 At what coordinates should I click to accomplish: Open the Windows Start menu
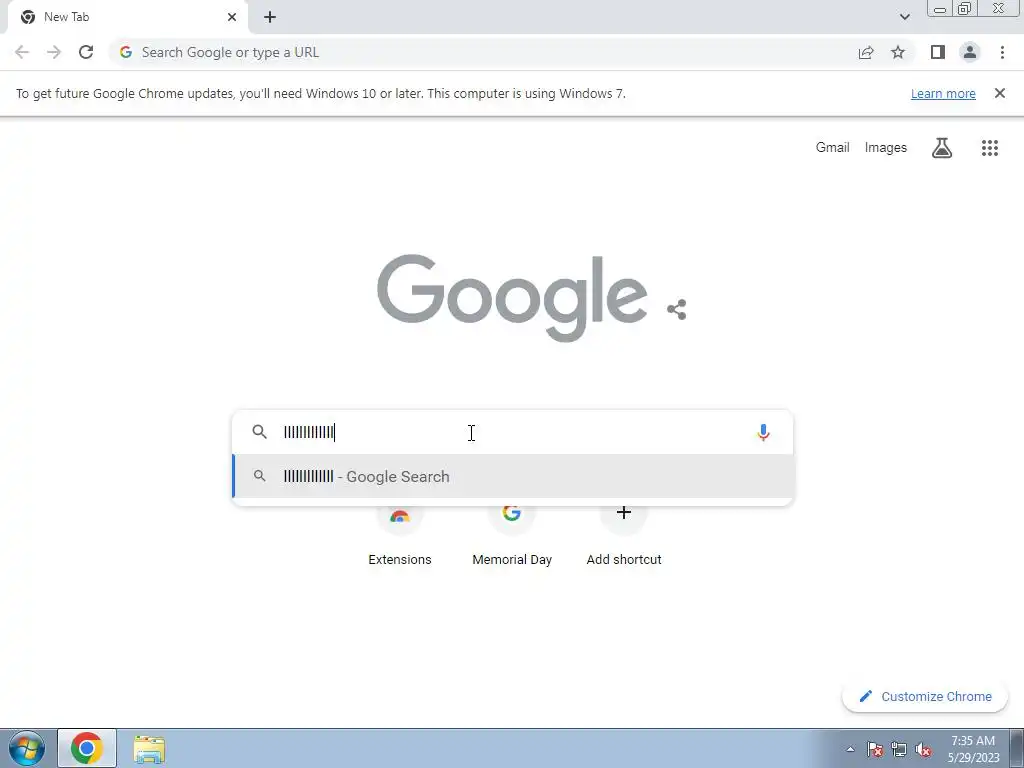(27, 748)
